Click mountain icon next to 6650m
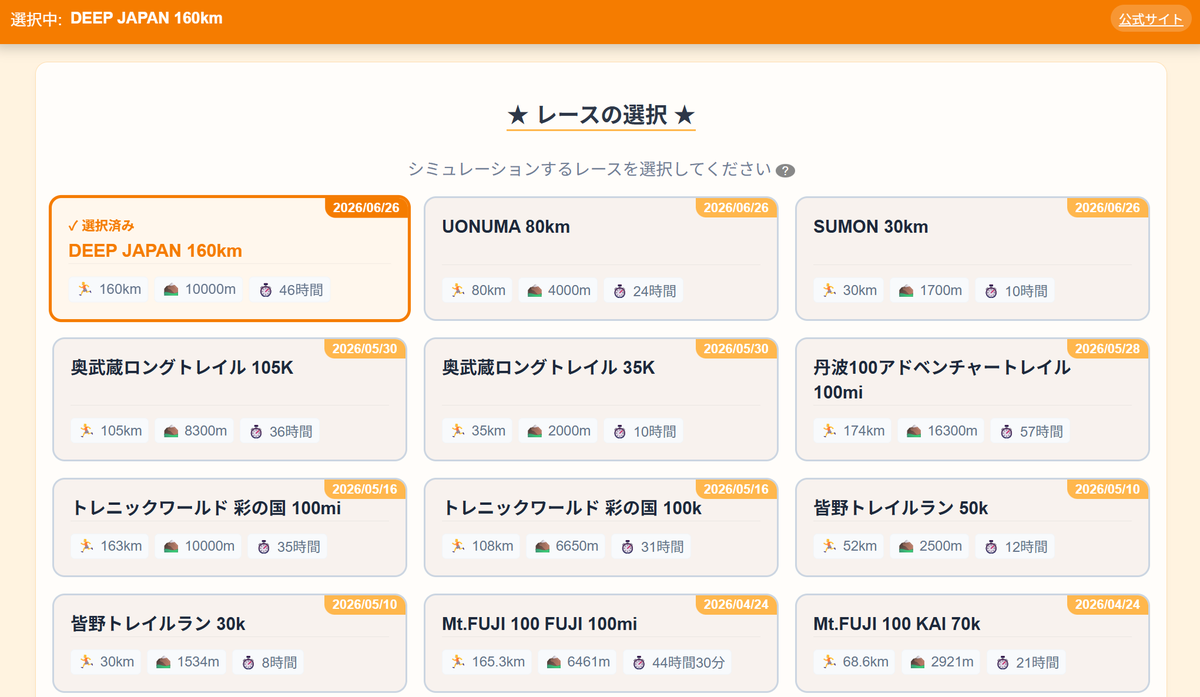This screenshot has width=1200, height=697. point(543,547)
